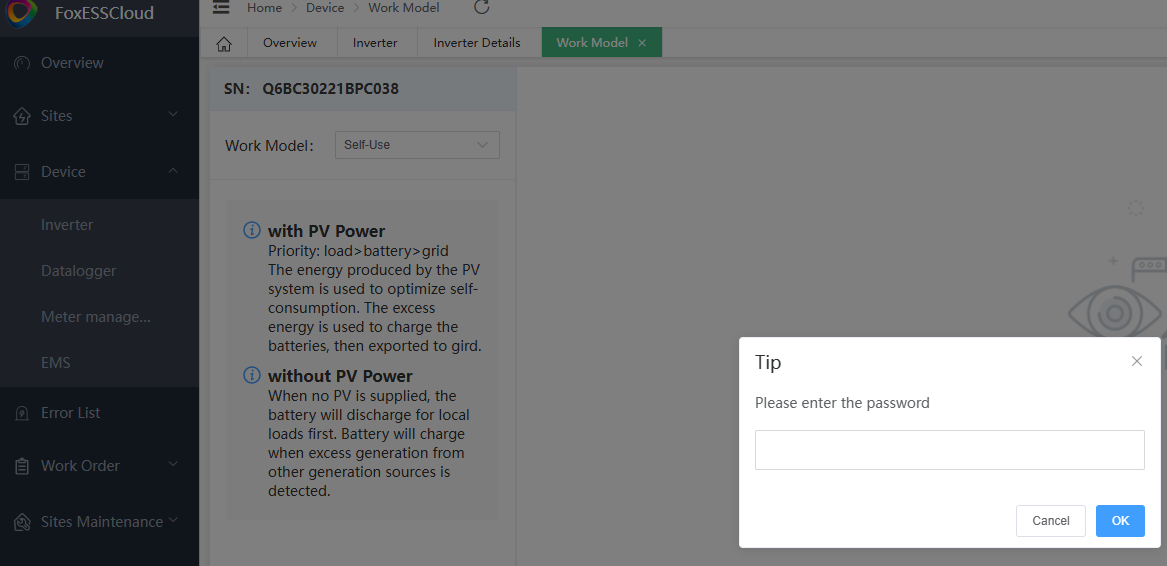Expand the Sites menu in sidebar

click(99, 116)
